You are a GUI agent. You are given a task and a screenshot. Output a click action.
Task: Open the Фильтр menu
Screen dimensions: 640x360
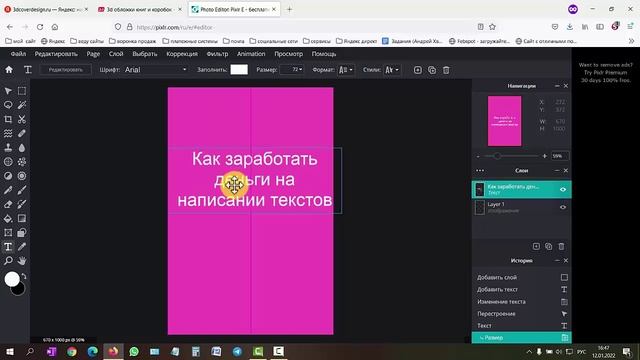217,54
